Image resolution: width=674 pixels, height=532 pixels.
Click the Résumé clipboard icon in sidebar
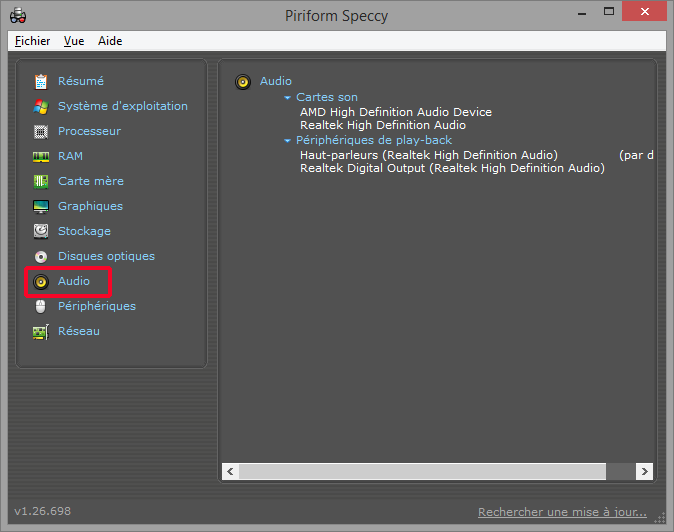(x=41, y=81)
